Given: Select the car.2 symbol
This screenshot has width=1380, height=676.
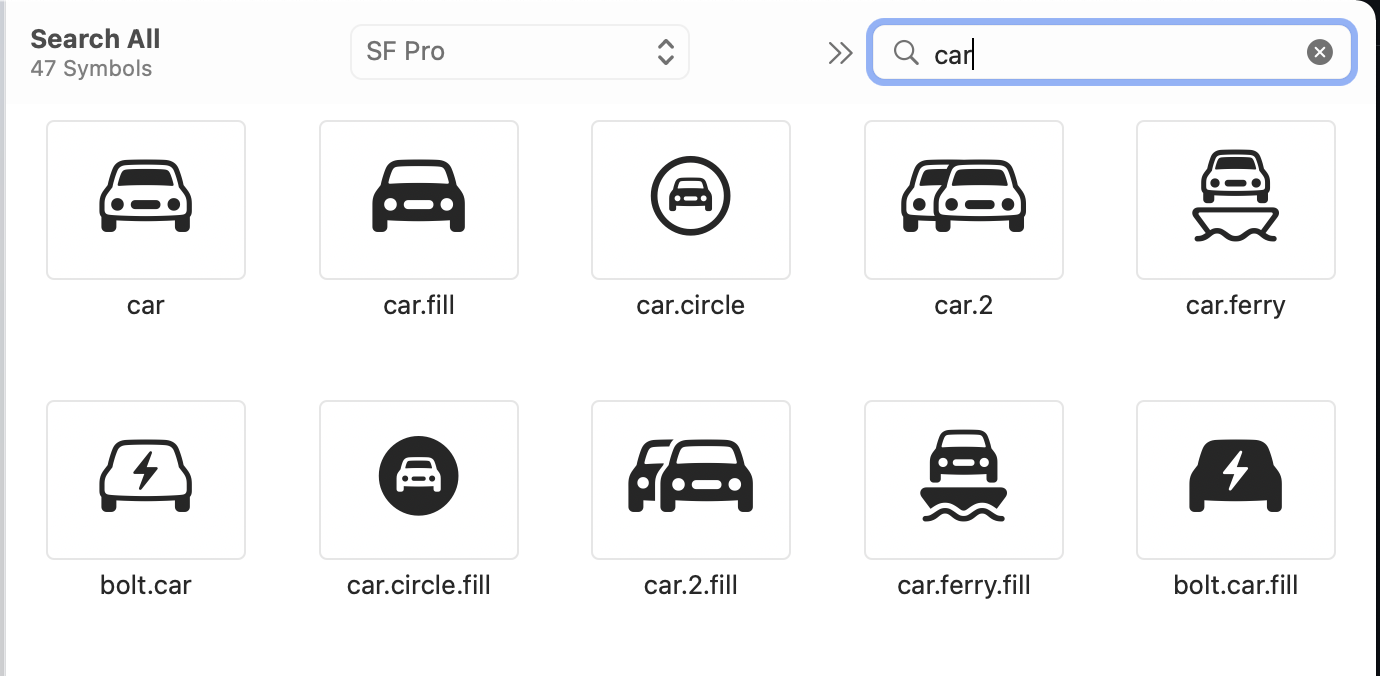Looking at the screenshot, I should click(963, 199).
